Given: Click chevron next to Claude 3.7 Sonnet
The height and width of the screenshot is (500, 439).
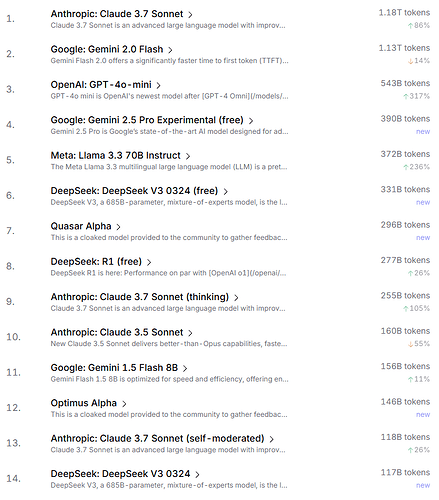Looking at the screenshot, I should pos(190,15).
